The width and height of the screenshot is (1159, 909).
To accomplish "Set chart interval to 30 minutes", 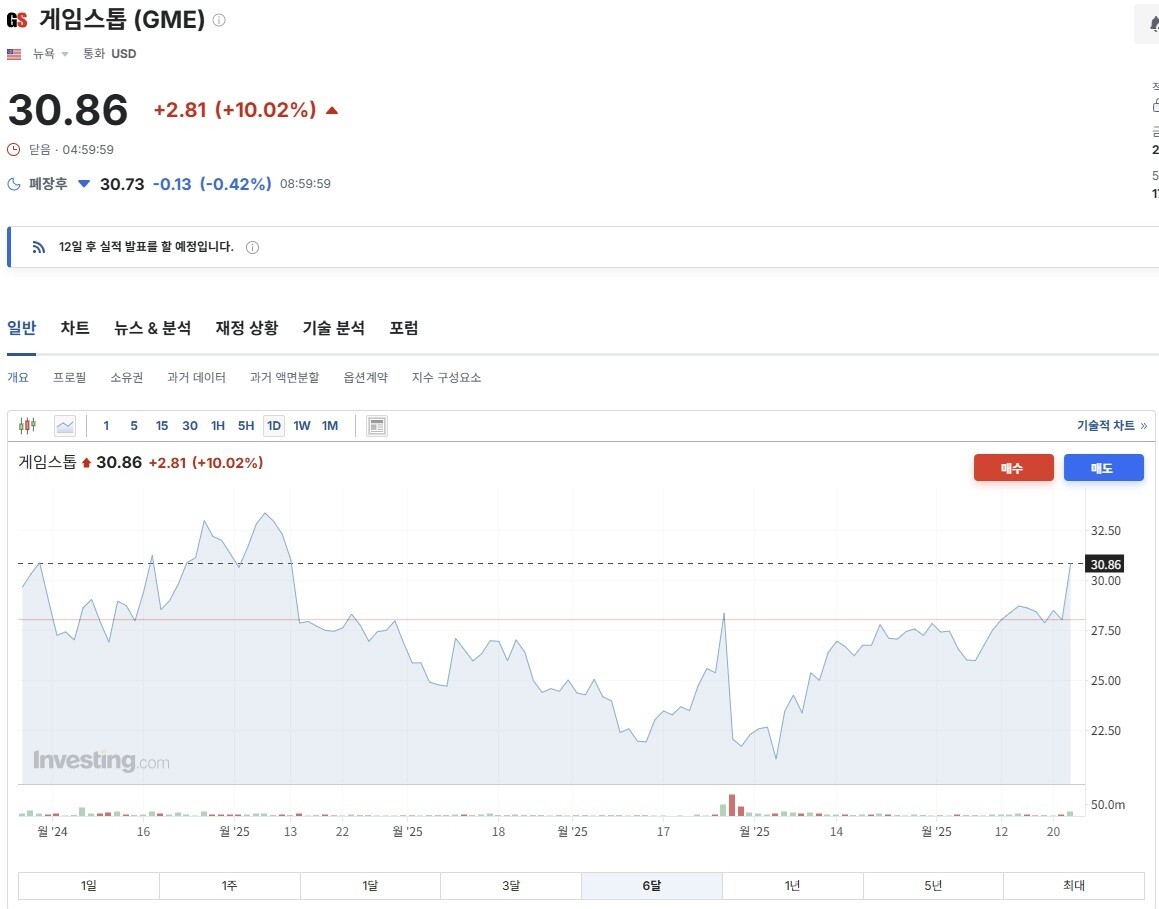I will pyautogui.click(x=190, y=426).
